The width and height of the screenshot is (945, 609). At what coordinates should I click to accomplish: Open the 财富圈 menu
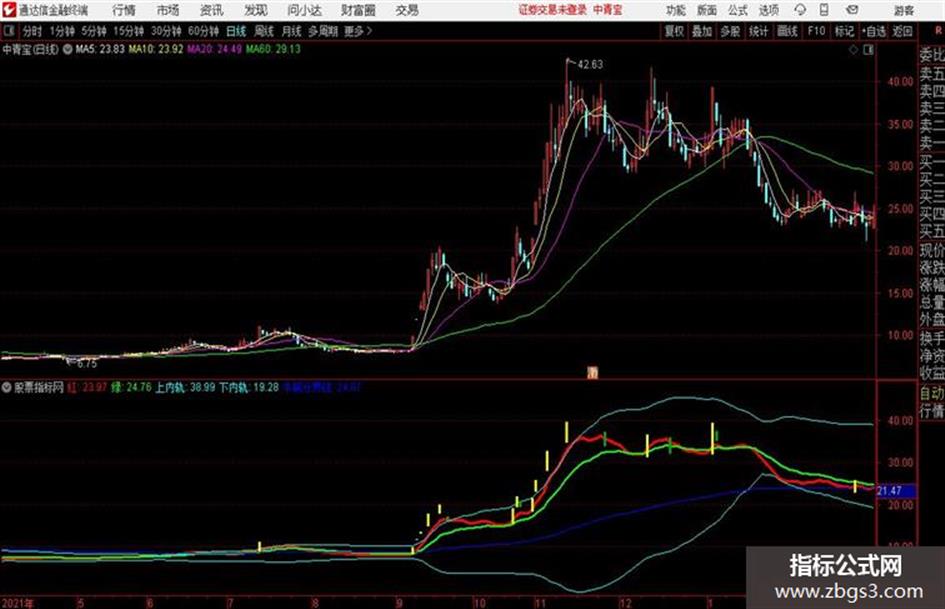(358, 10)
